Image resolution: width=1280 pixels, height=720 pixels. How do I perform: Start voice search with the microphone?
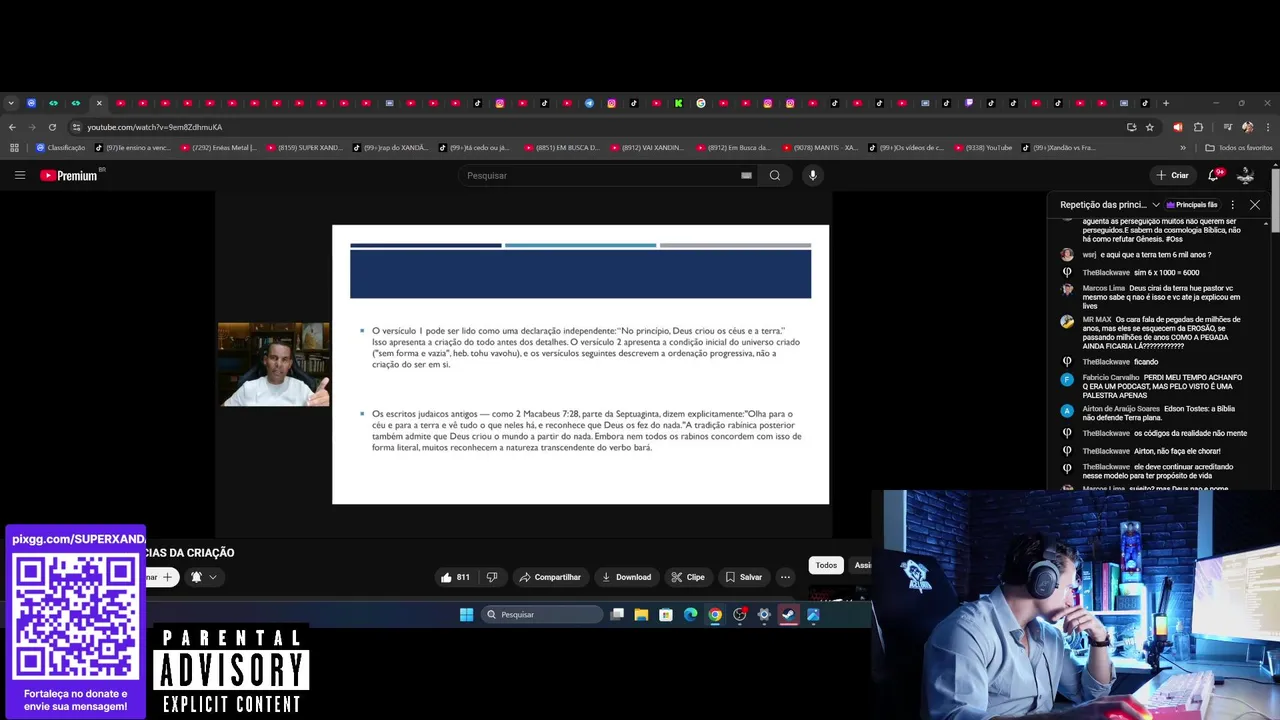coord(812,175)
